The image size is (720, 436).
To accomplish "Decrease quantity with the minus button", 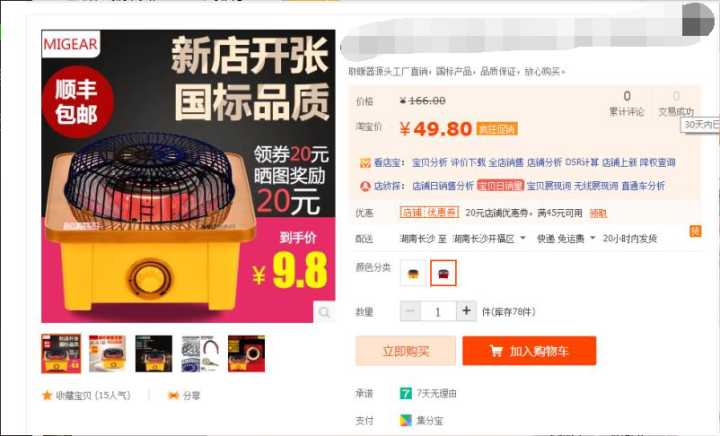I will (x=410, y=311).
